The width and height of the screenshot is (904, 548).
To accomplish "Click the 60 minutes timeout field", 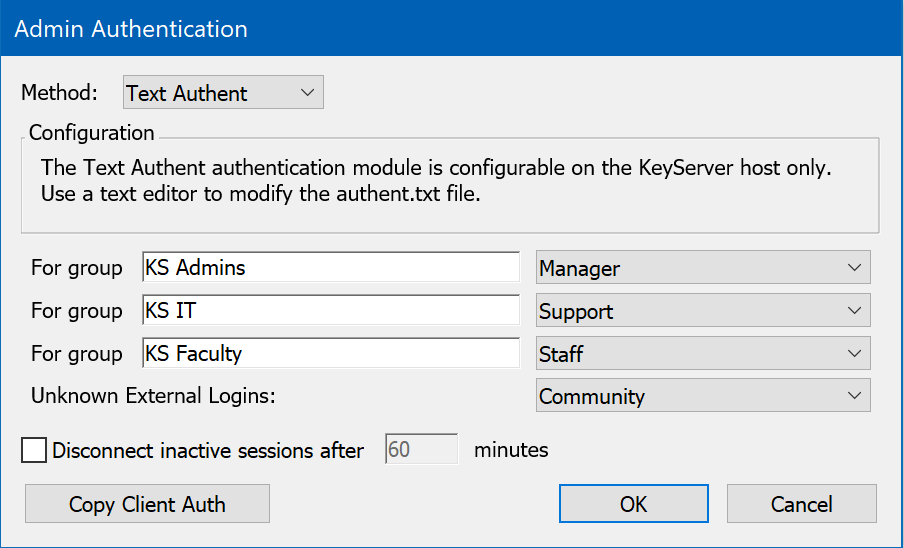I will pyautogui.click(x=420, y=450).
